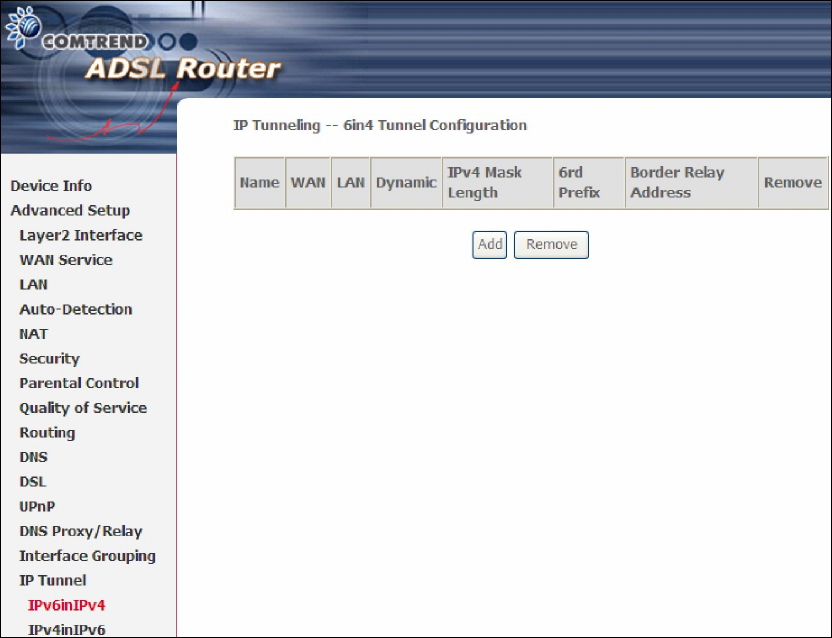832x638 pixels.
Task: Click the WAN column header
Action: [308, 183]
